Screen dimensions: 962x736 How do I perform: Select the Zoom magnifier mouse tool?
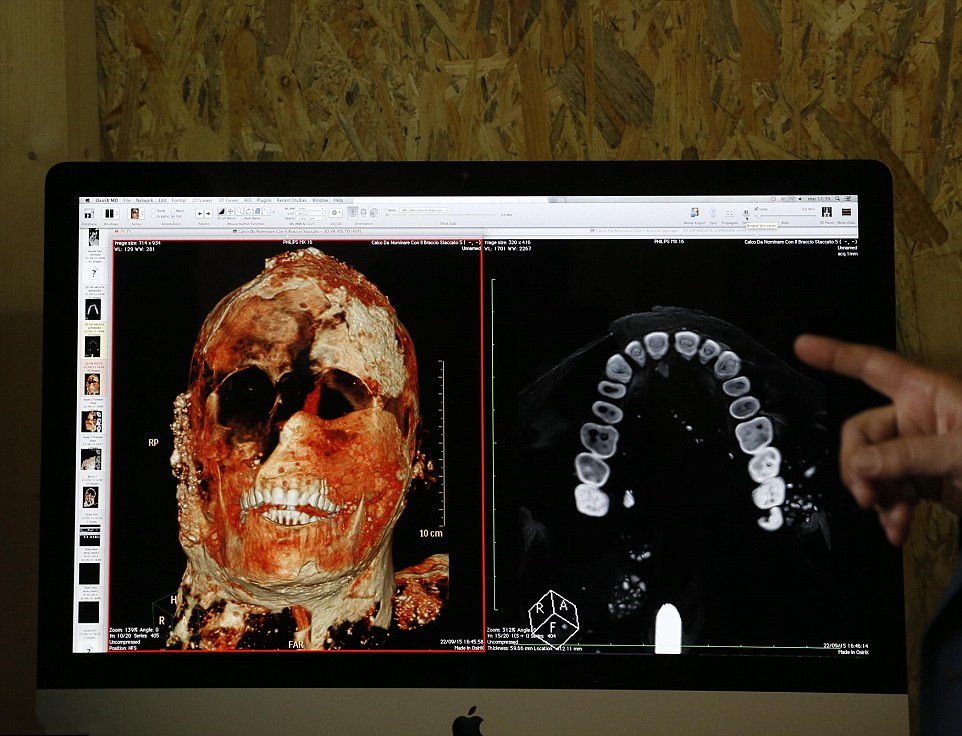[239, 212]
